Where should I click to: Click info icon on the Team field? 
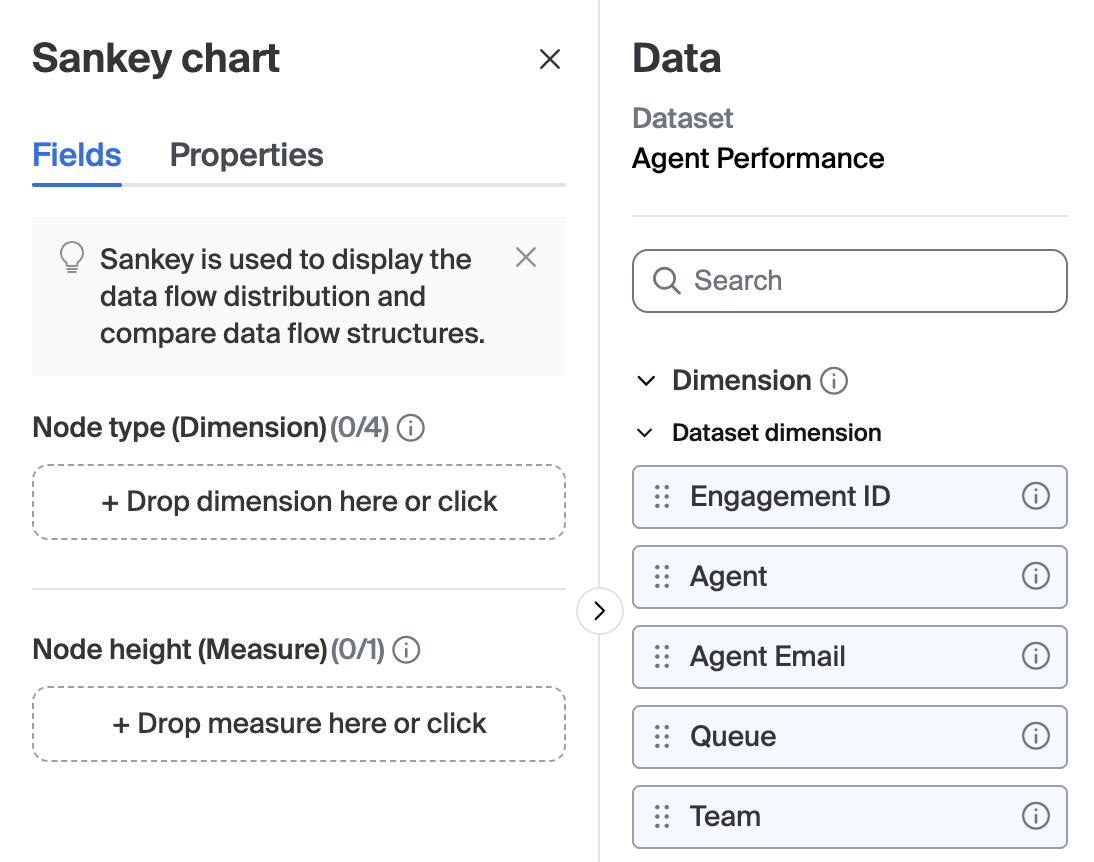pos(1035,816)
